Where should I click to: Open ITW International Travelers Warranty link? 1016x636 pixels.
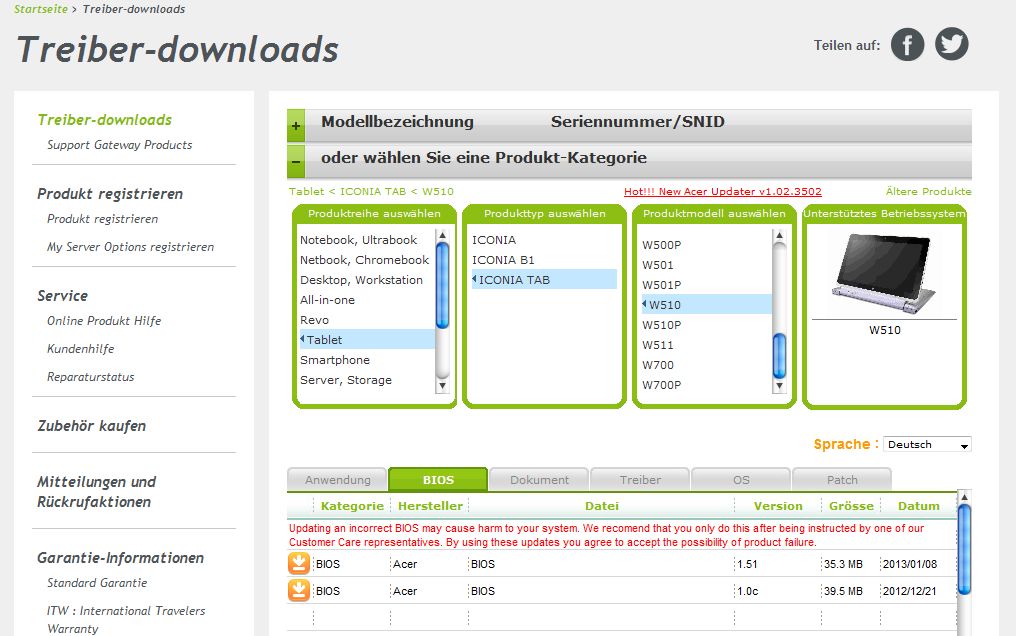pos(126,620)
